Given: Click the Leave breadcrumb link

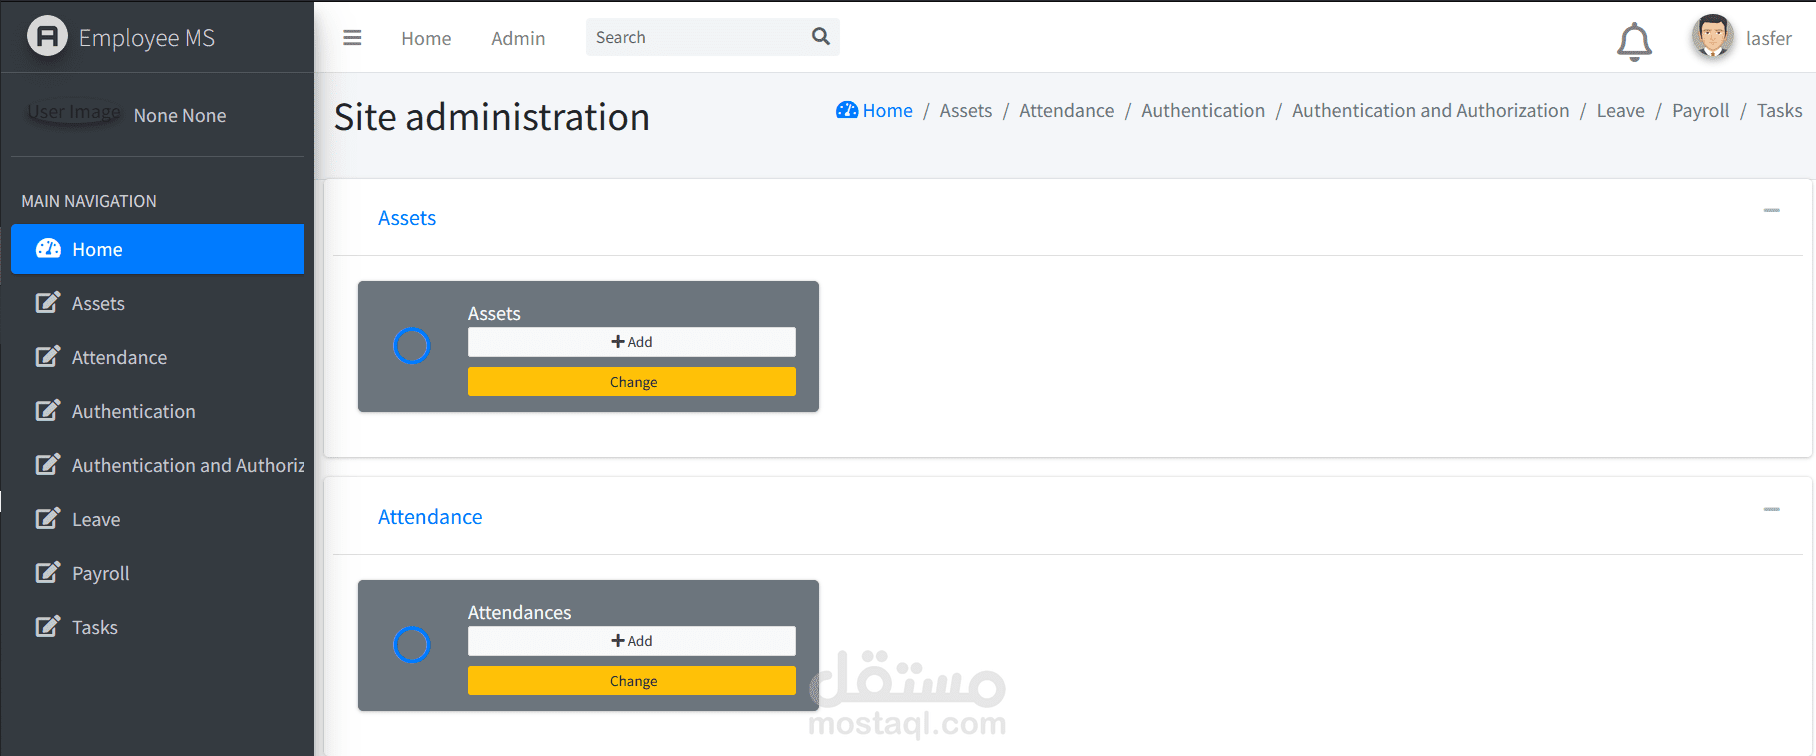Looking at the screenshot, I should click(x=1620, y=110).
